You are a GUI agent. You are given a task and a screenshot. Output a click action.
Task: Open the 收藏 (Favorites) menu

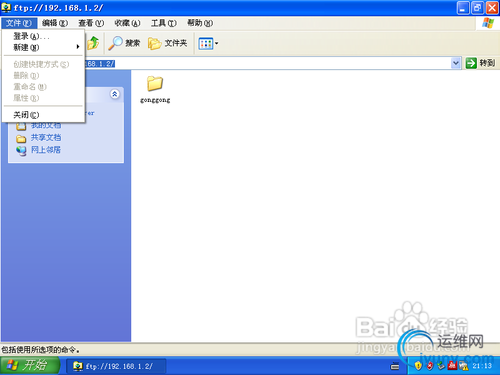point(127,23)
